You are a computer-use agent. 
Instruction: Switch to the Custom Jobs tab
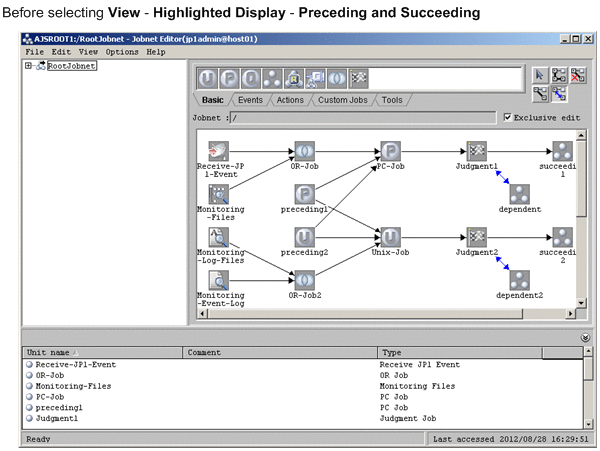point(345,100)
